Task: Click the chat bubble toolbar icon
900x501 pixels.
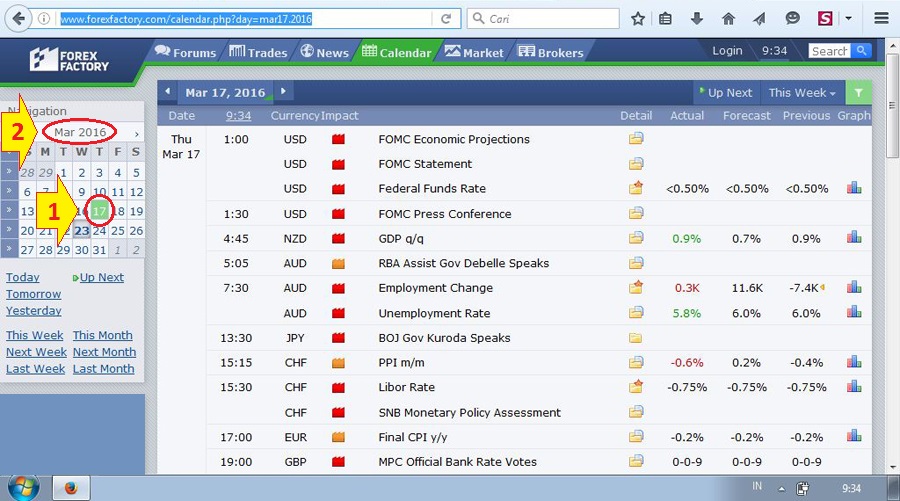Action: pos(792,19)
